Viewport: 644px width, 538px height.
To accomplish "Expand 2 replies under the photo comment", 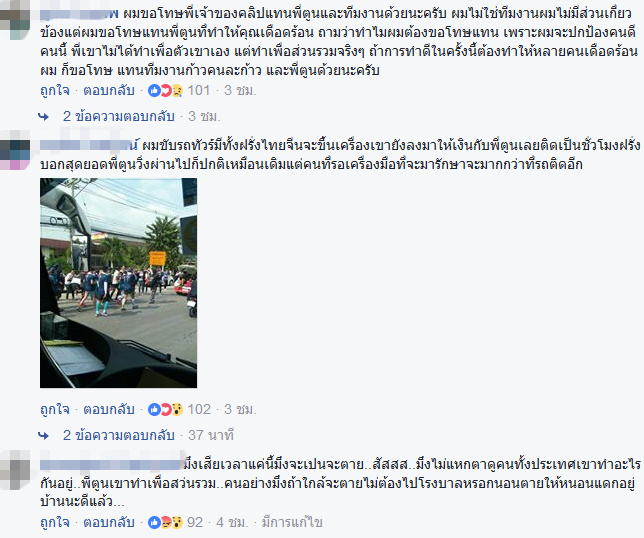I will tap(119, 435).
